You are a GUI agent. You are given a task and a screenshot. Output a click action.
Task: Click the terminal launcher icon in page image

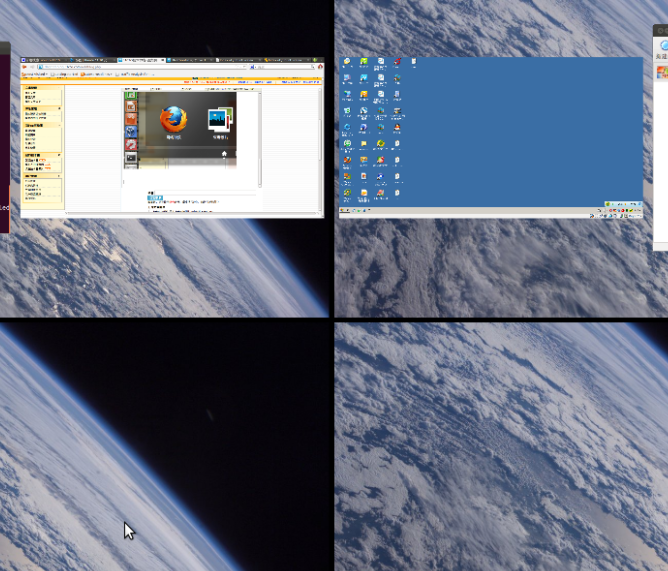[x=131, y=158]
